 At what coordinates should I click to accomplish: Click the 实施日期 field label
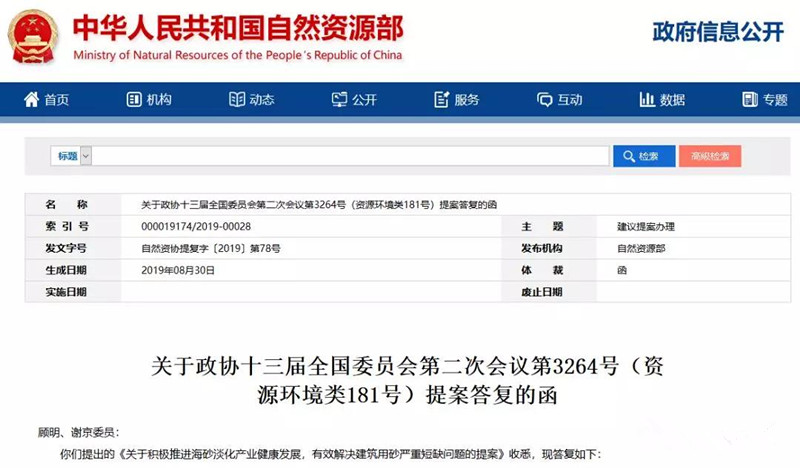coord(66,292)
